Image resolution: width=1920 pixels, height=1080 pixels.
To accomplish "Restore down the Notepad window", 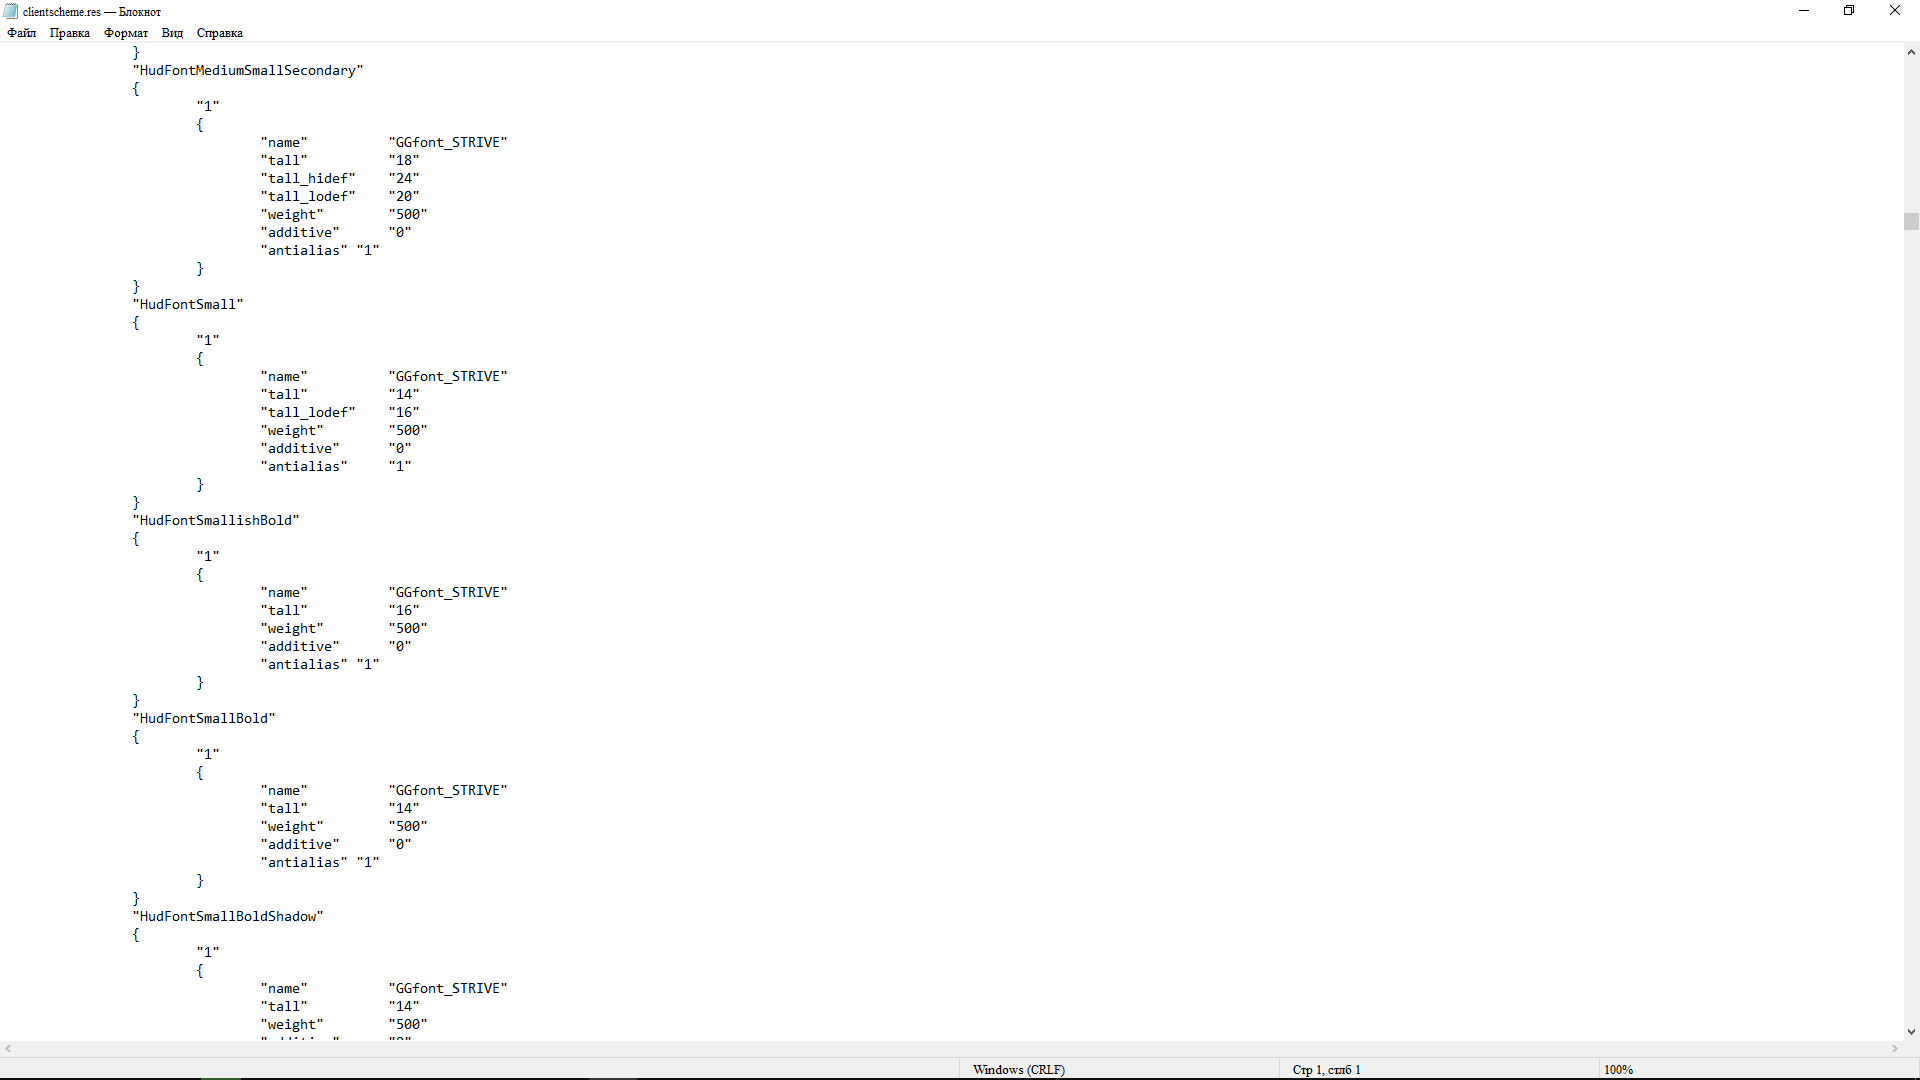I will tap(1848, 11).
